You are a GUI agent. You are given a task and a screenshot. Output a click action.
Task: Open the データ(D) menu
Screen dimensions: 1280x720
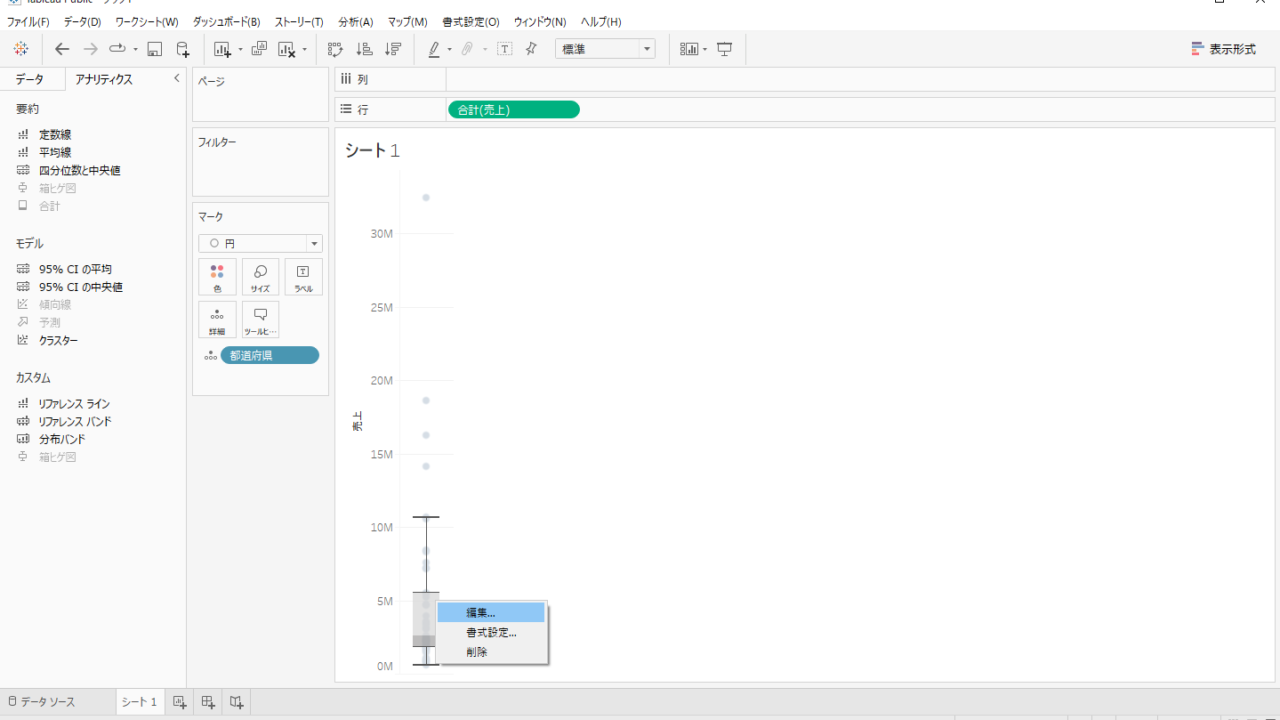pyautogui.click(x=82, y=21)
